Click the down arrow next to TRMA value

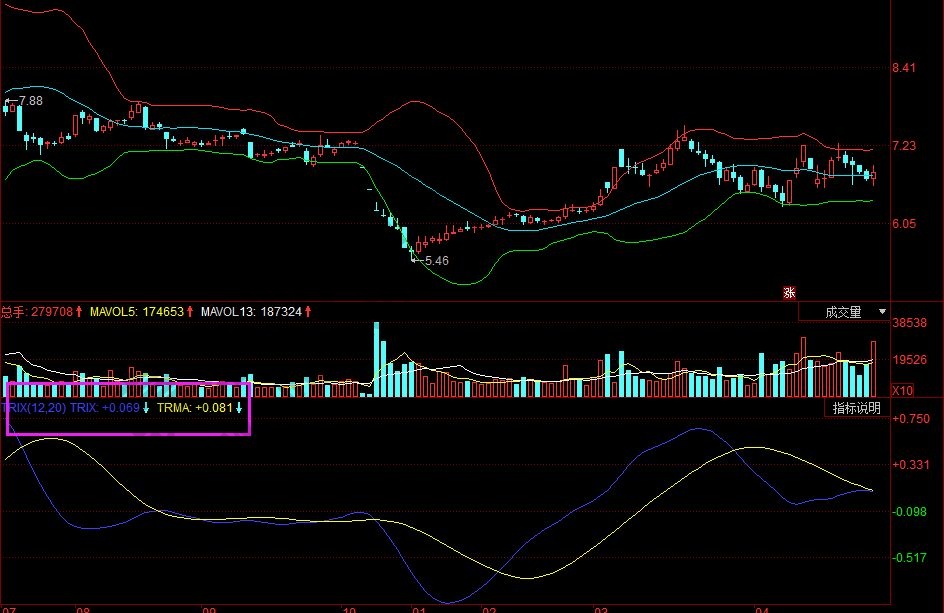point(239,408)
